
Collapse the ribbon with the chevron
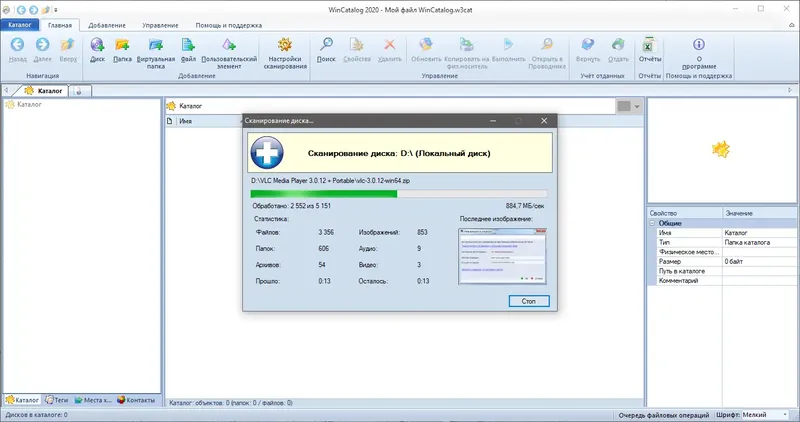pyautogui.click(x=792, y=25)
